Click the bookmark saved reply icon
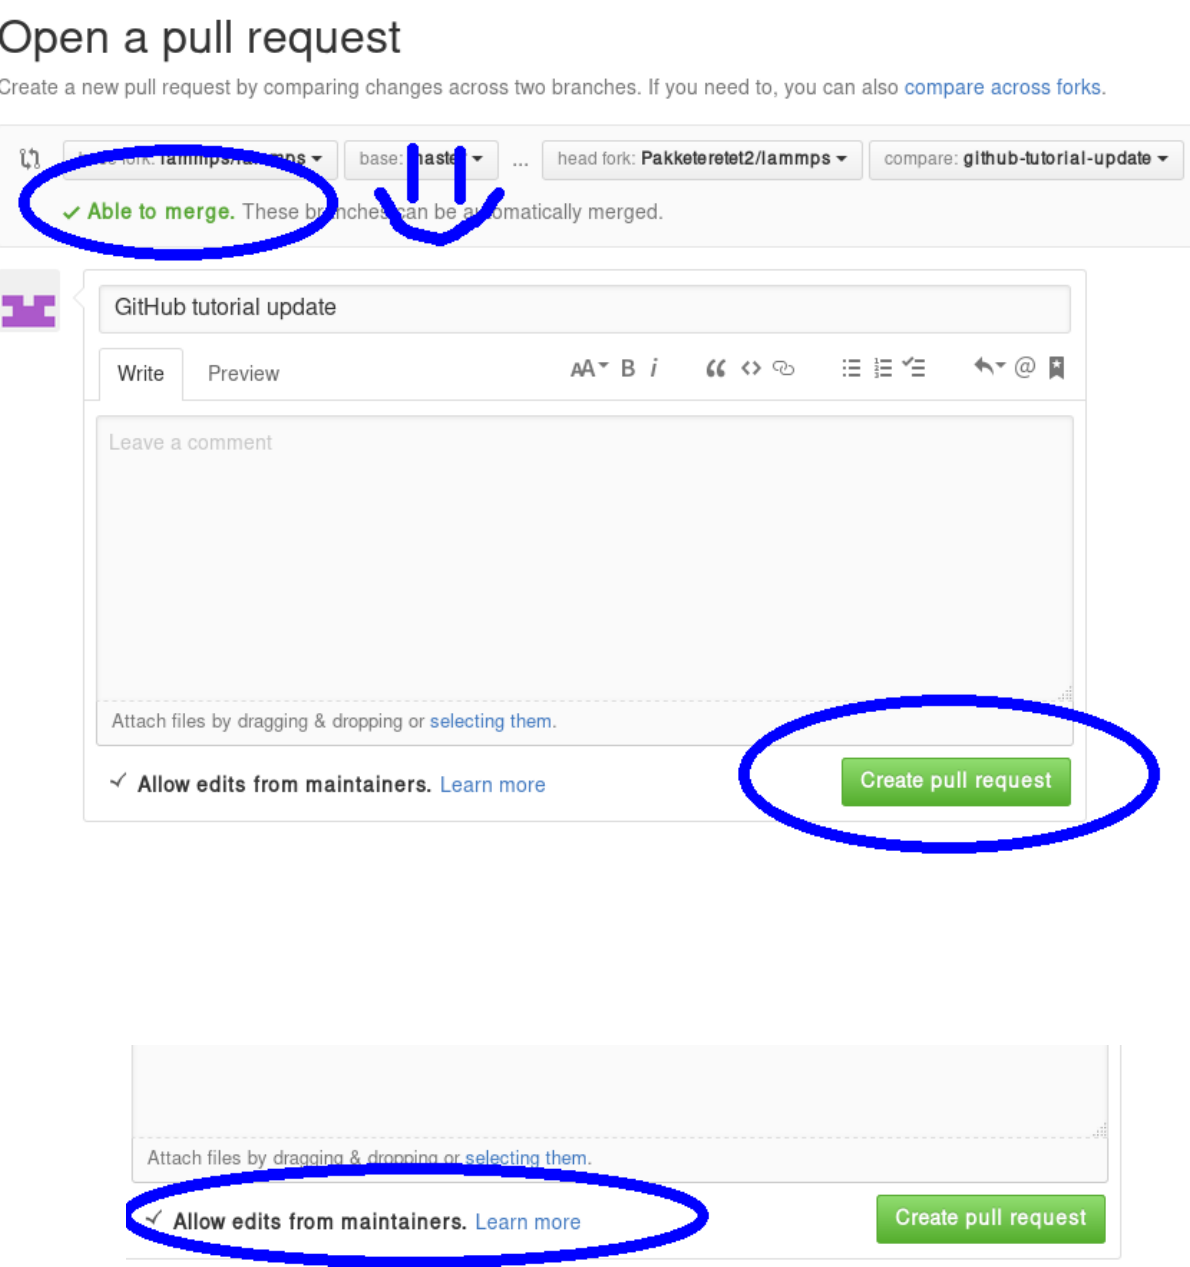Image resolution: width=1190 pixels, height=1267 pixels. point(1056,368)
